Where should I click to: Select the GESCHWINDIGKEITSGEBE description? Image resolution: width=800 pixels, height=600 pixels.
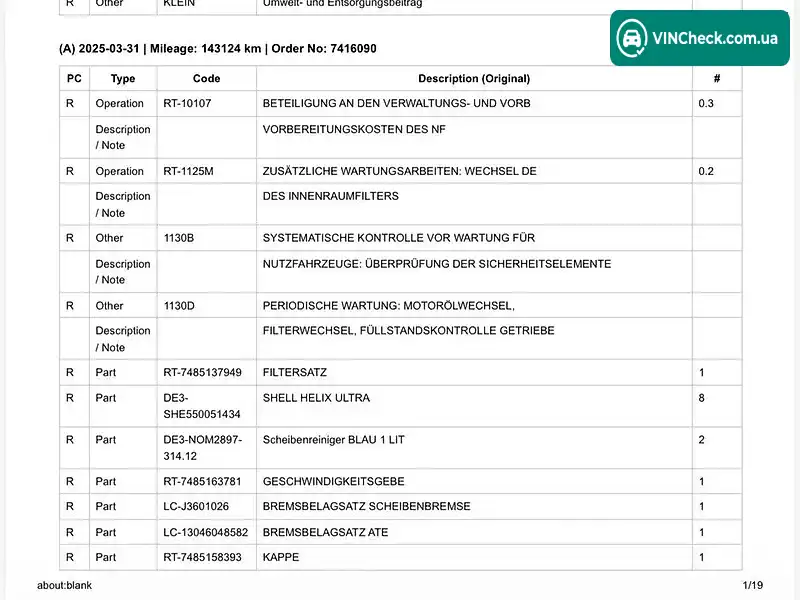pyautogui.click(x=334, y=482)
